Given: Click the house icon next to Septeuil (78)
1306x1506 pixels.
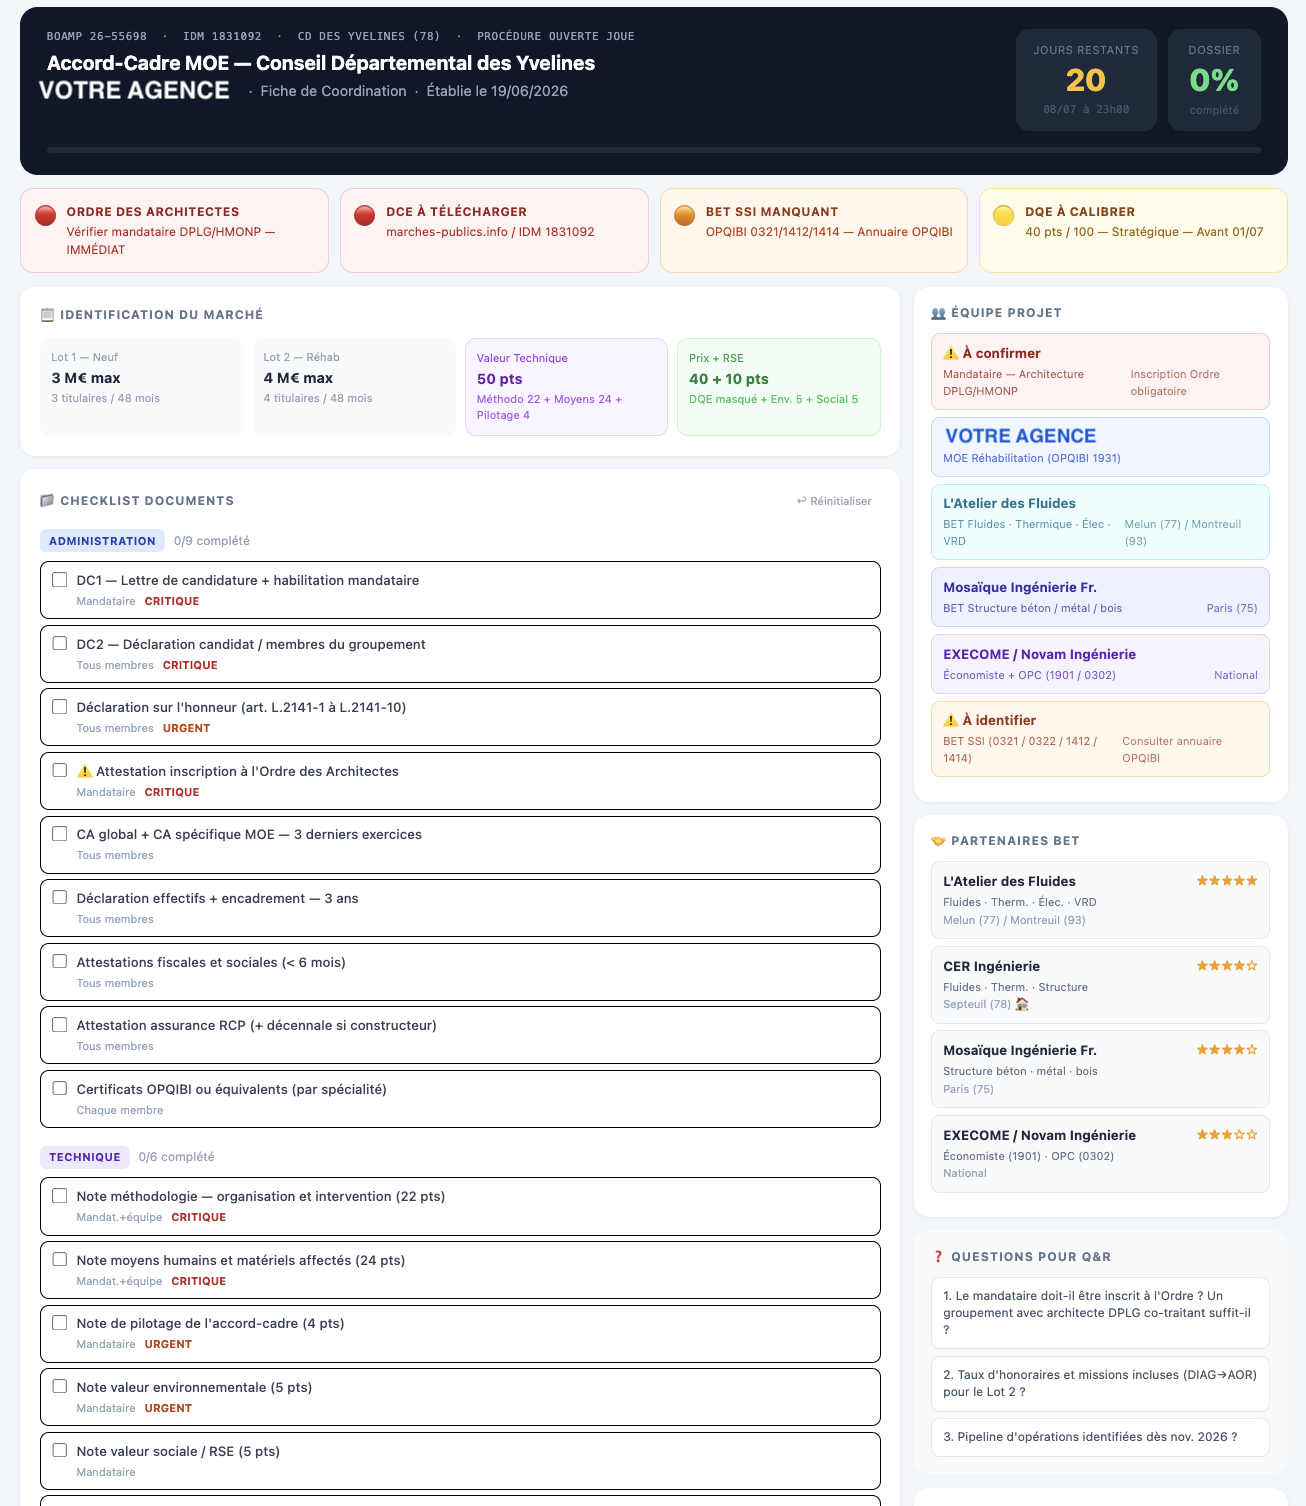Looking at the screenshot, I should [1022, 1004].
